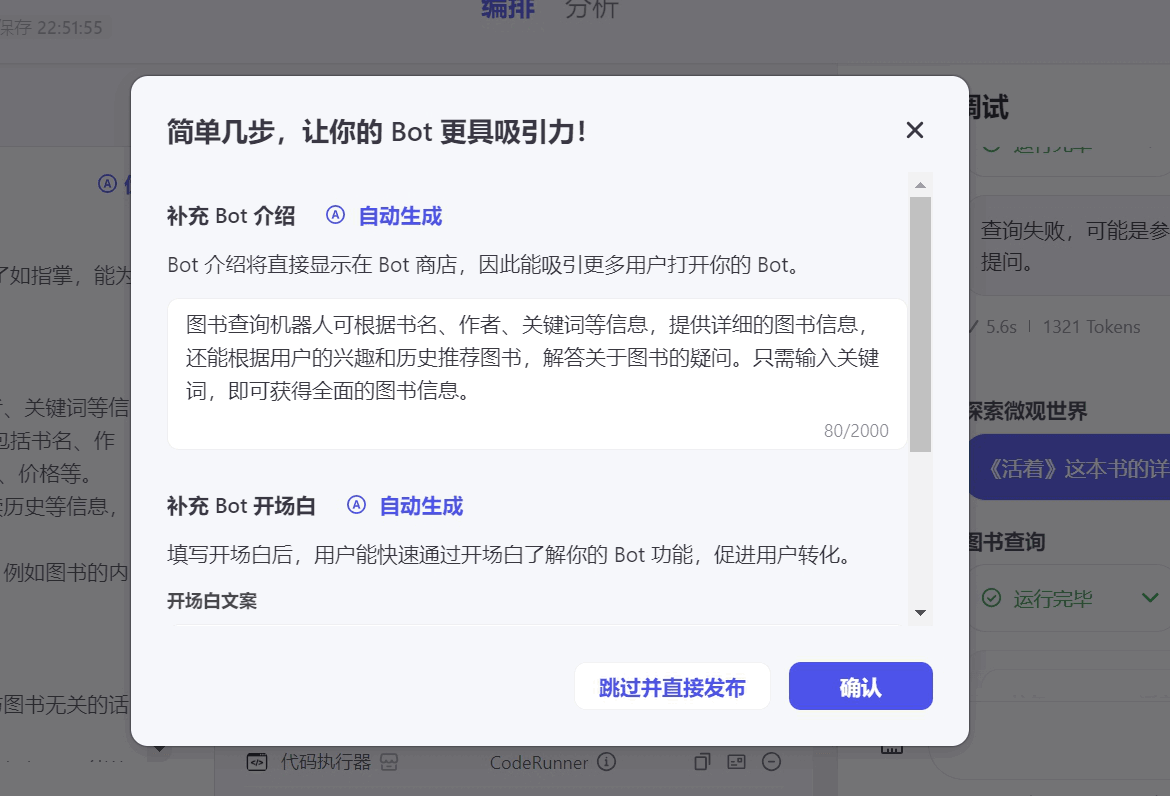
Task: Click the 5.6s duration text
Action: (x=1001, y=327)
